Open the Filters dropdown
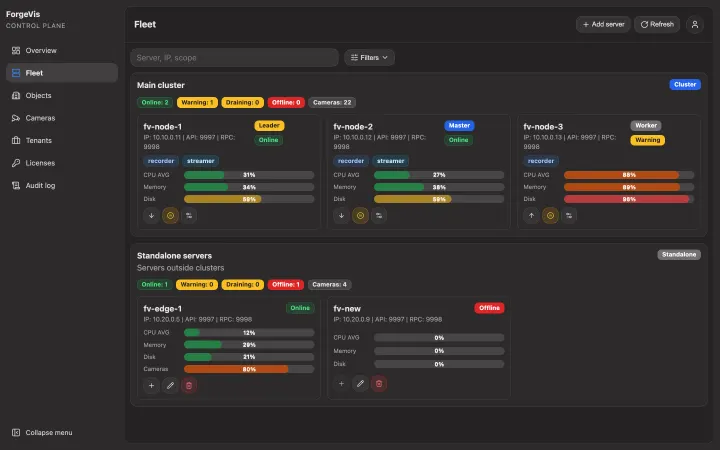 [x=369, y=57]
